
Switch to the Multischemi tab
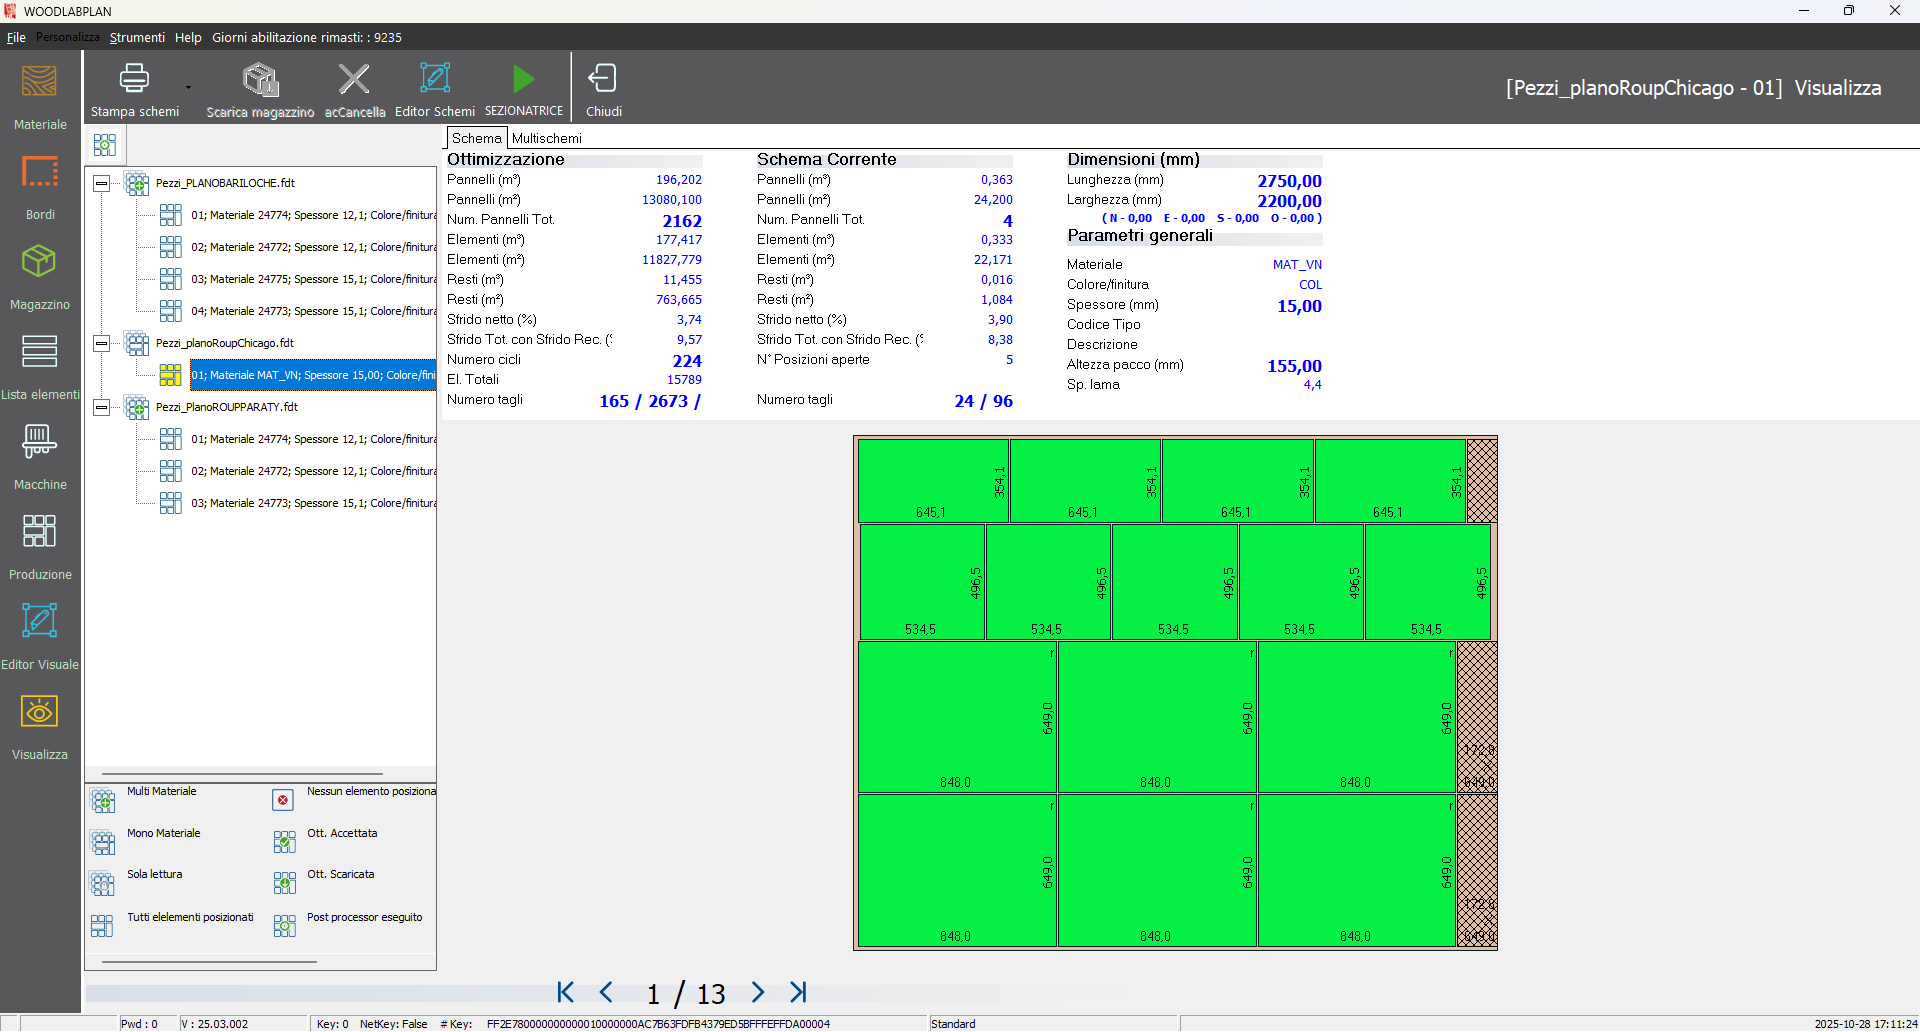(545, 138)
